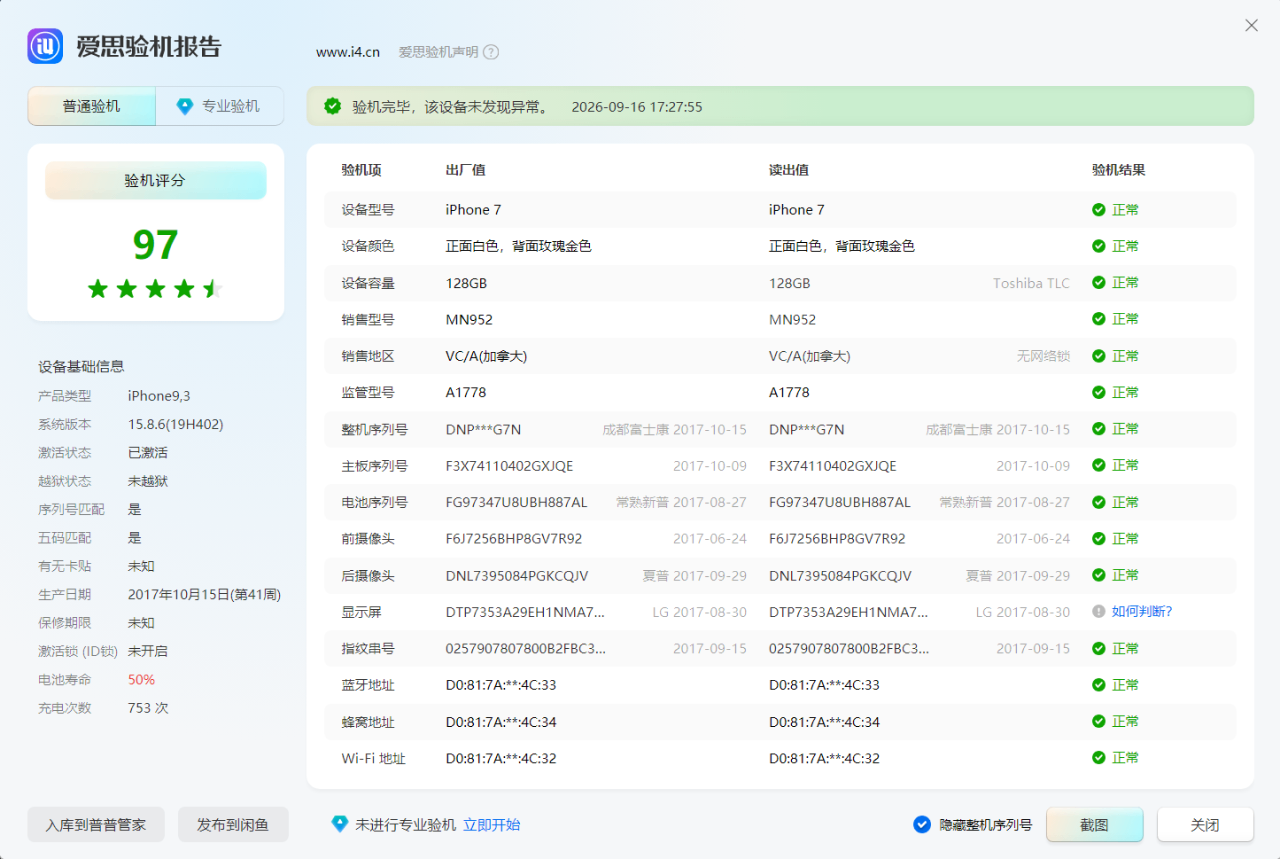Click factory battery serial FG97347U8UBH887AL

[517, 503]
